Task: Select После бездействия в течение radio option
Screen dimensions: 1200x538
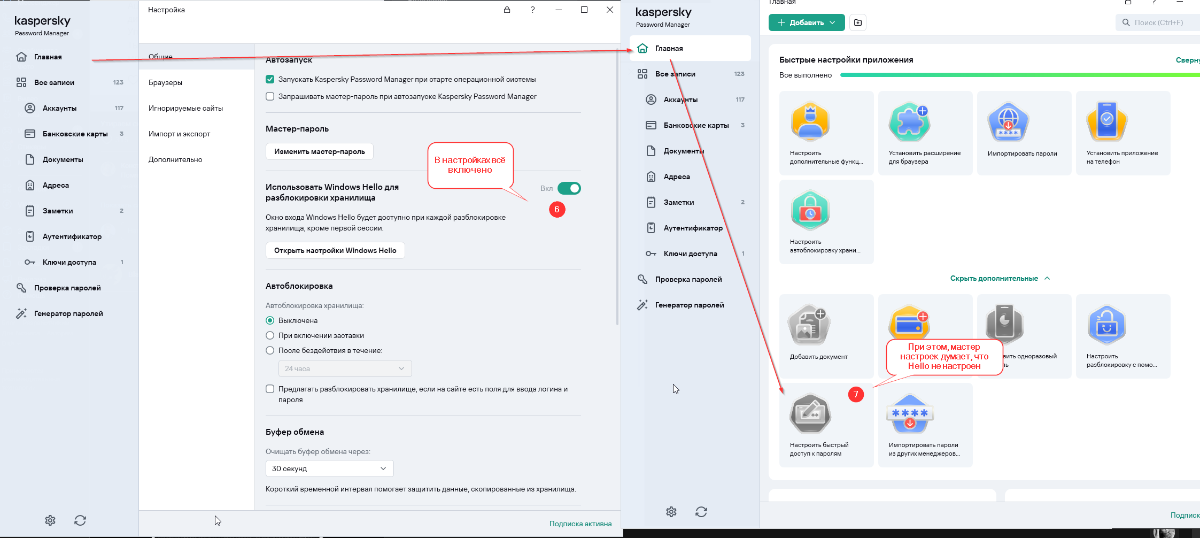Action: click(x=270, y=350)
